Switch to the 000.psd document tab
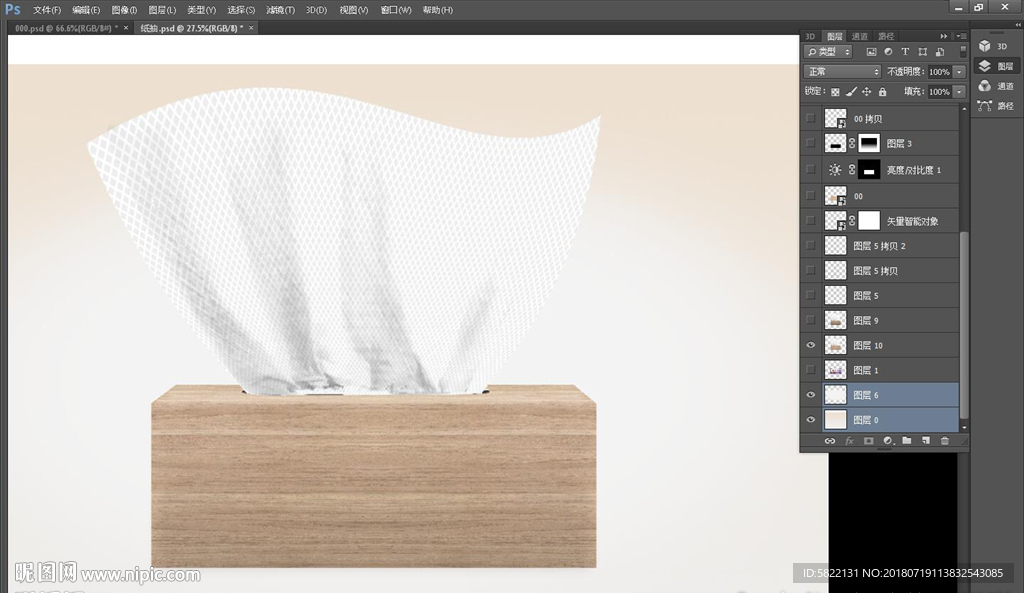 pos(65,28)
